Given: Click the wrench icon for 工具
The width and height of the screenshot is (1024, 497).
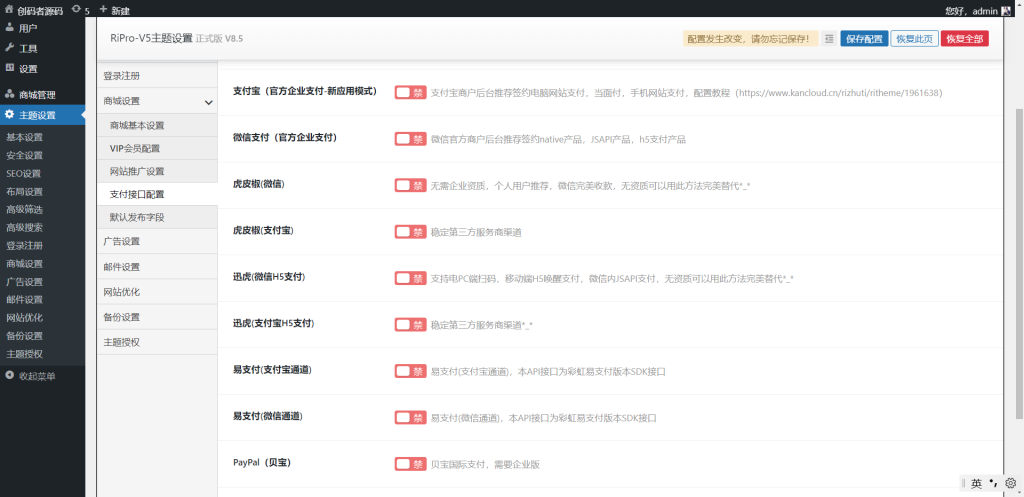Looking at the screenshot, I should point(10,48).
